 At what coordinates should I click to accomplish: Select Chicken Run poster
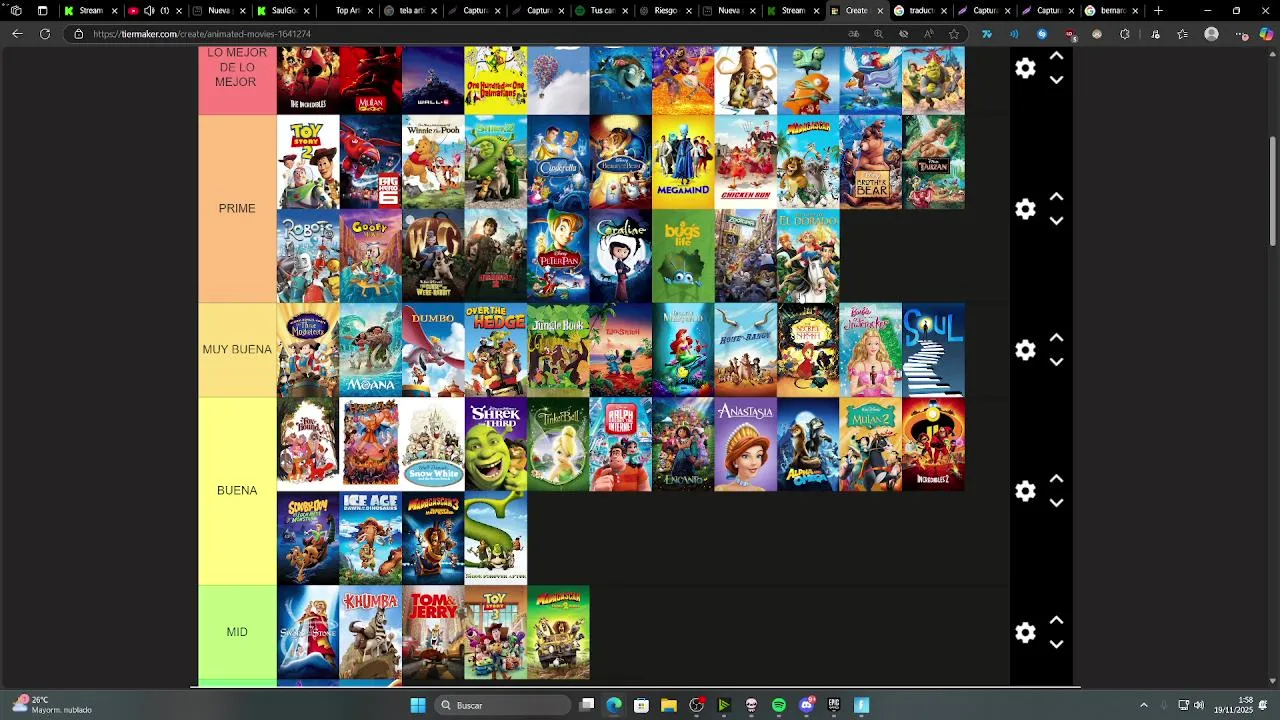[745, 162]
